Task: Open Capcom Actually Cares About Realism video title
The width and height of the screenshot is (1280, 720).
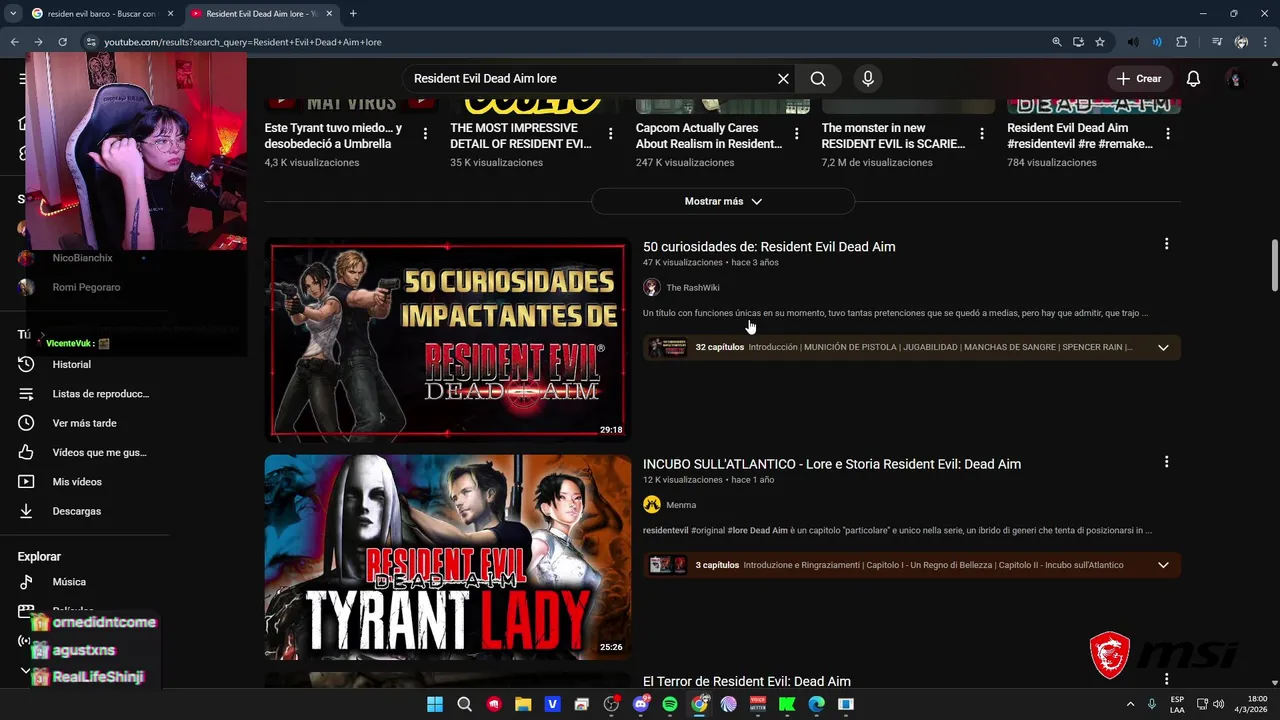Action: 710,136
